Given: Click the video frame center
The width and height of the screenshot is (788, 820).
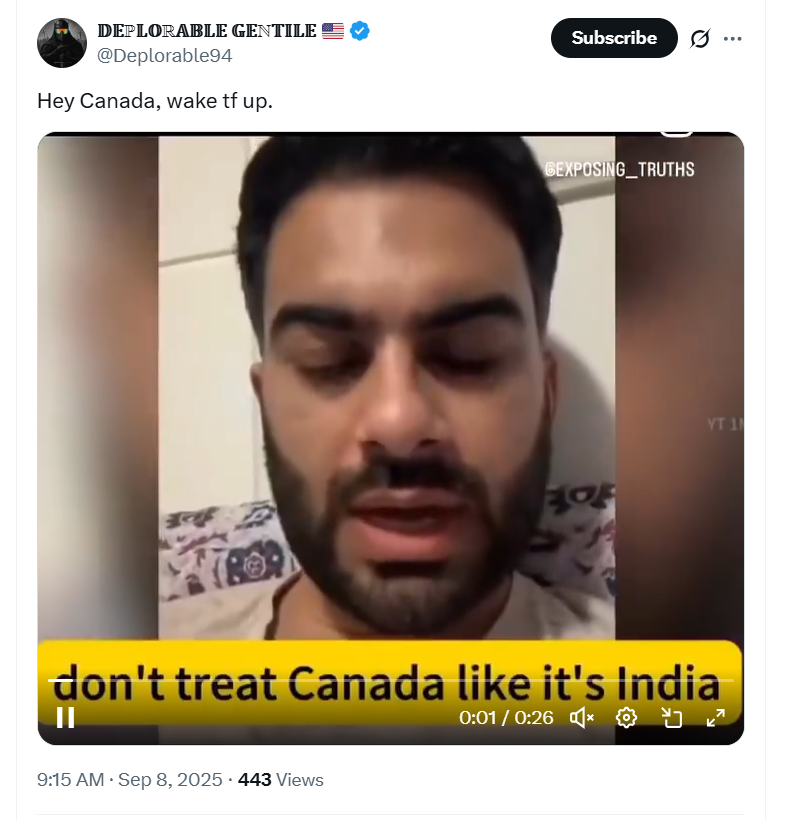Looking at the screenshot, I should [x=391, y=438].
